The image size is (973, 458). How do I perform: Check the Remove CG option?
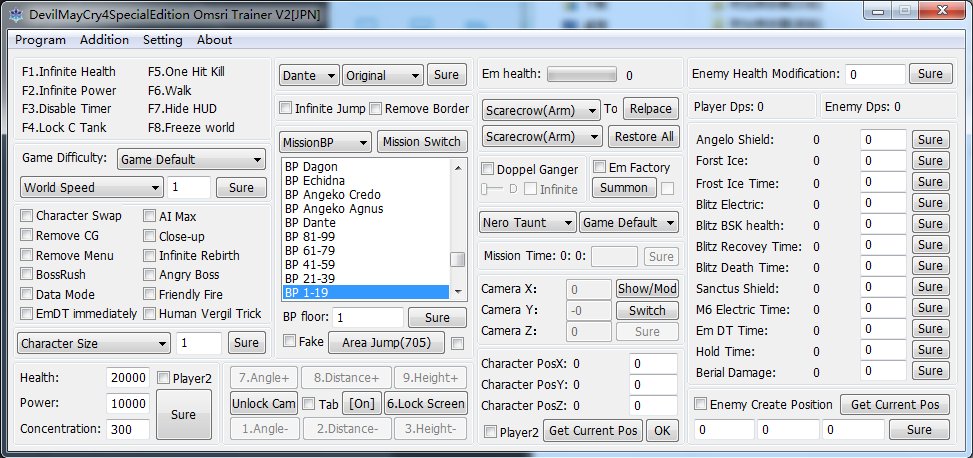coord(26,236)
